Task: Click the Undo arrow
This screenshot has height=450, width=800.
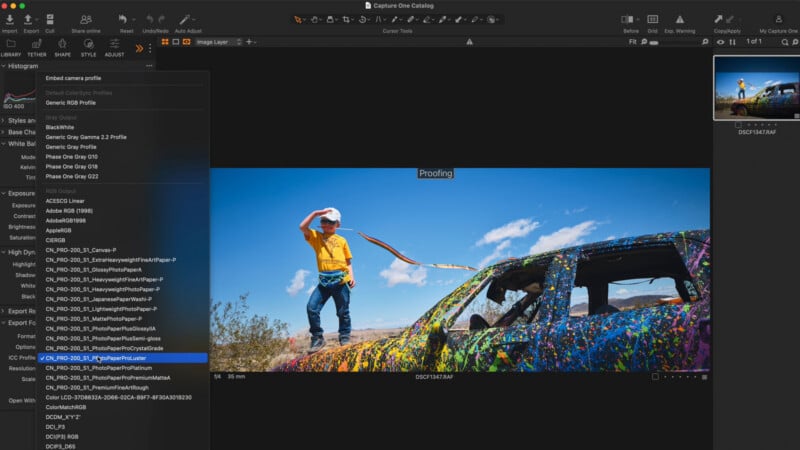Action: pyautogui.click(x=150, y=19)
